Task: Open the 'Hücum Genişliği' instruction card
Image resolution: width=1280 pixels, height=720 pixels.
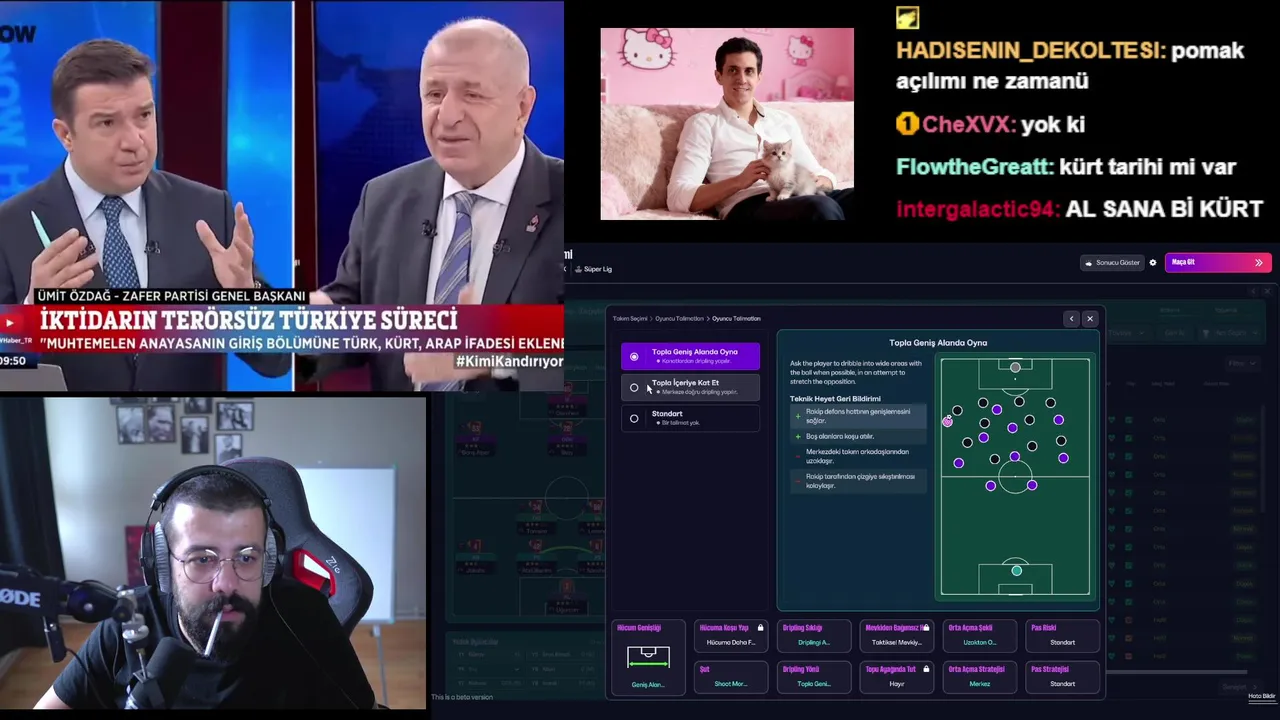Action: [x=648, y=657]
